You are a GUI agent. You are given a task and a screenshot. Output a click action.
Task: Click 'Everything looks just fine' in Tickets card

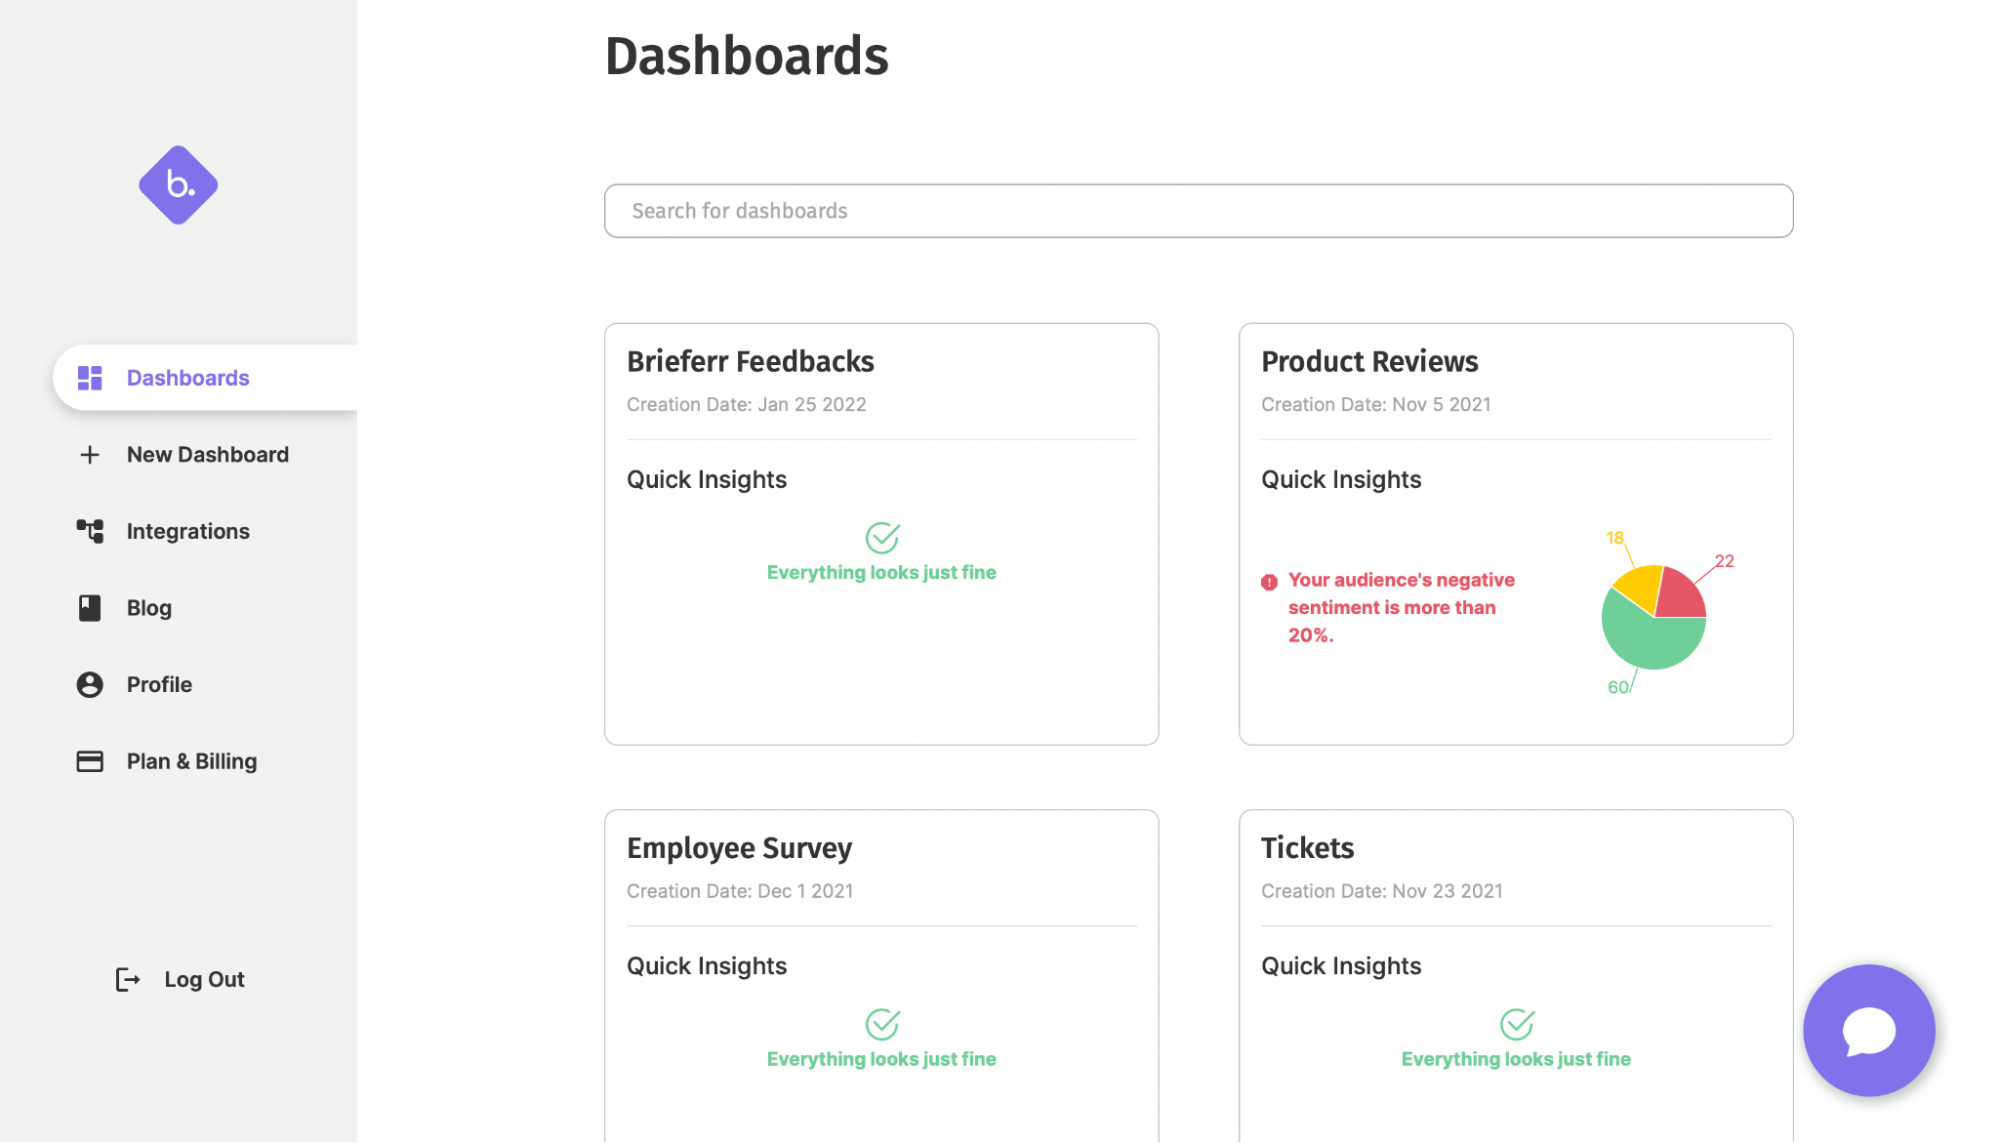pyautogui.click(x=1515, y=1059)
